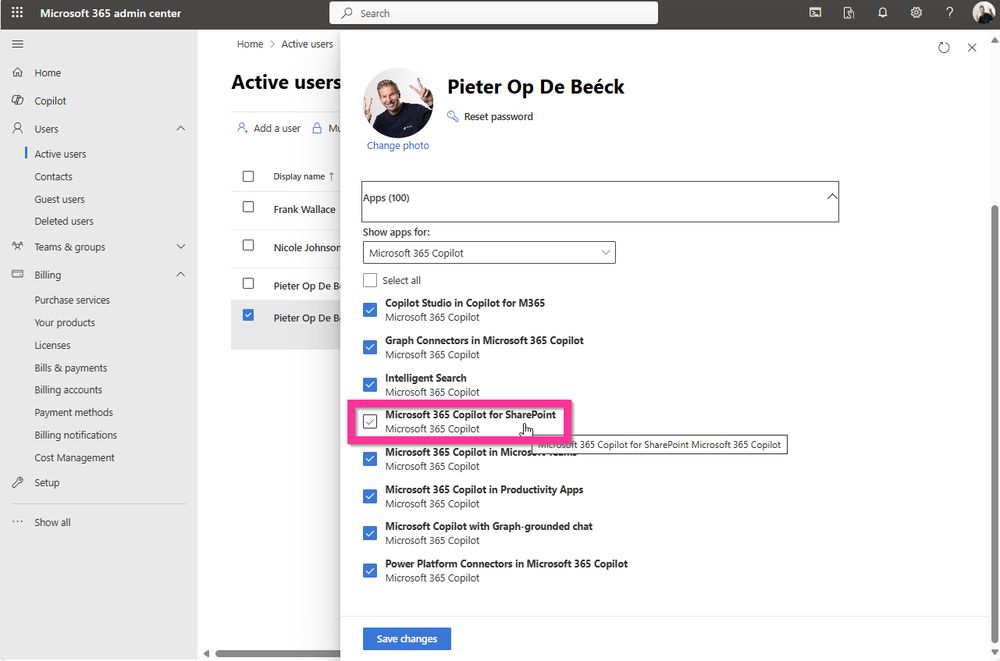Image resolution: width=1000 pixels, height=661 pixels.
Task: Uncheck Copilot Studio in Copilot for M365
Action: click(370, 310)
